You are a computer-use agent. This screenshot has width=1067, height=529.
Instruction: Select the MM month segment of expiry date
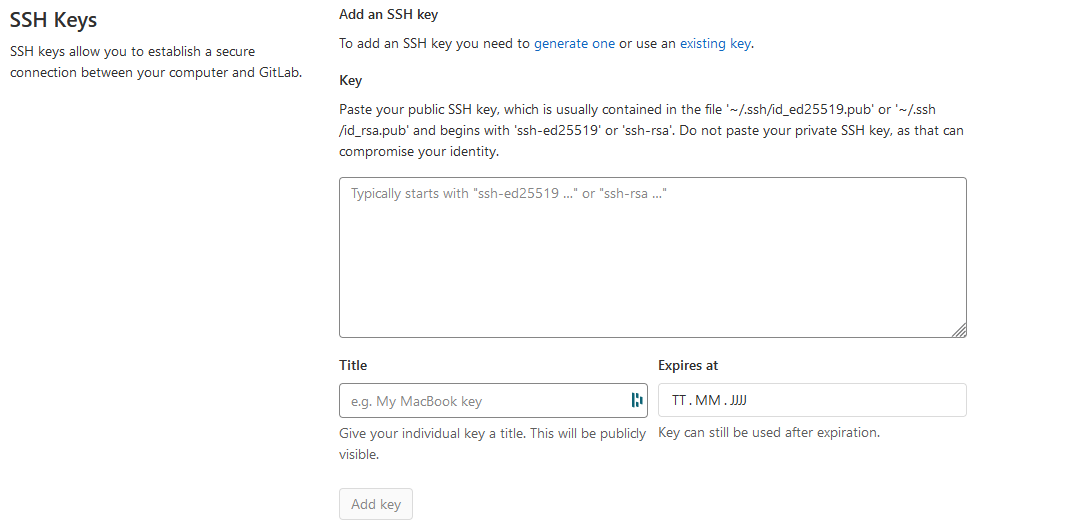708,400
